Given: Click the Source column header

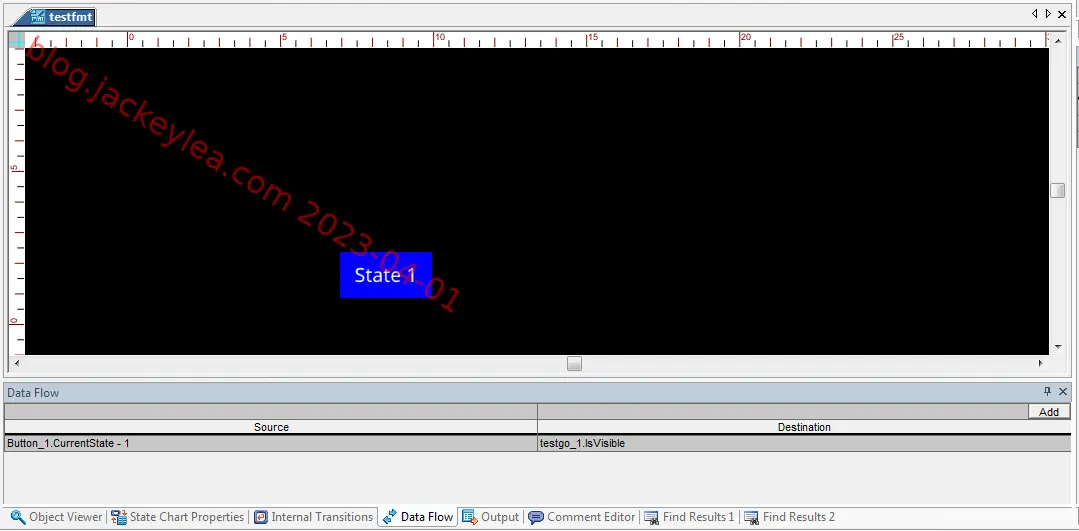Looking at the screenshot, I should [x=271, y=427].
